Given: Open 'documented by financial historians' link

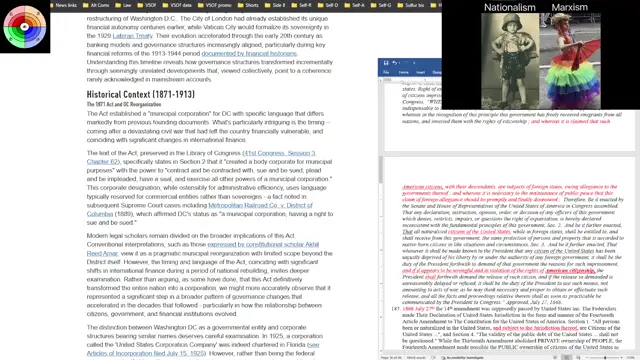Looking at the screenshot, I should [249, 53].
